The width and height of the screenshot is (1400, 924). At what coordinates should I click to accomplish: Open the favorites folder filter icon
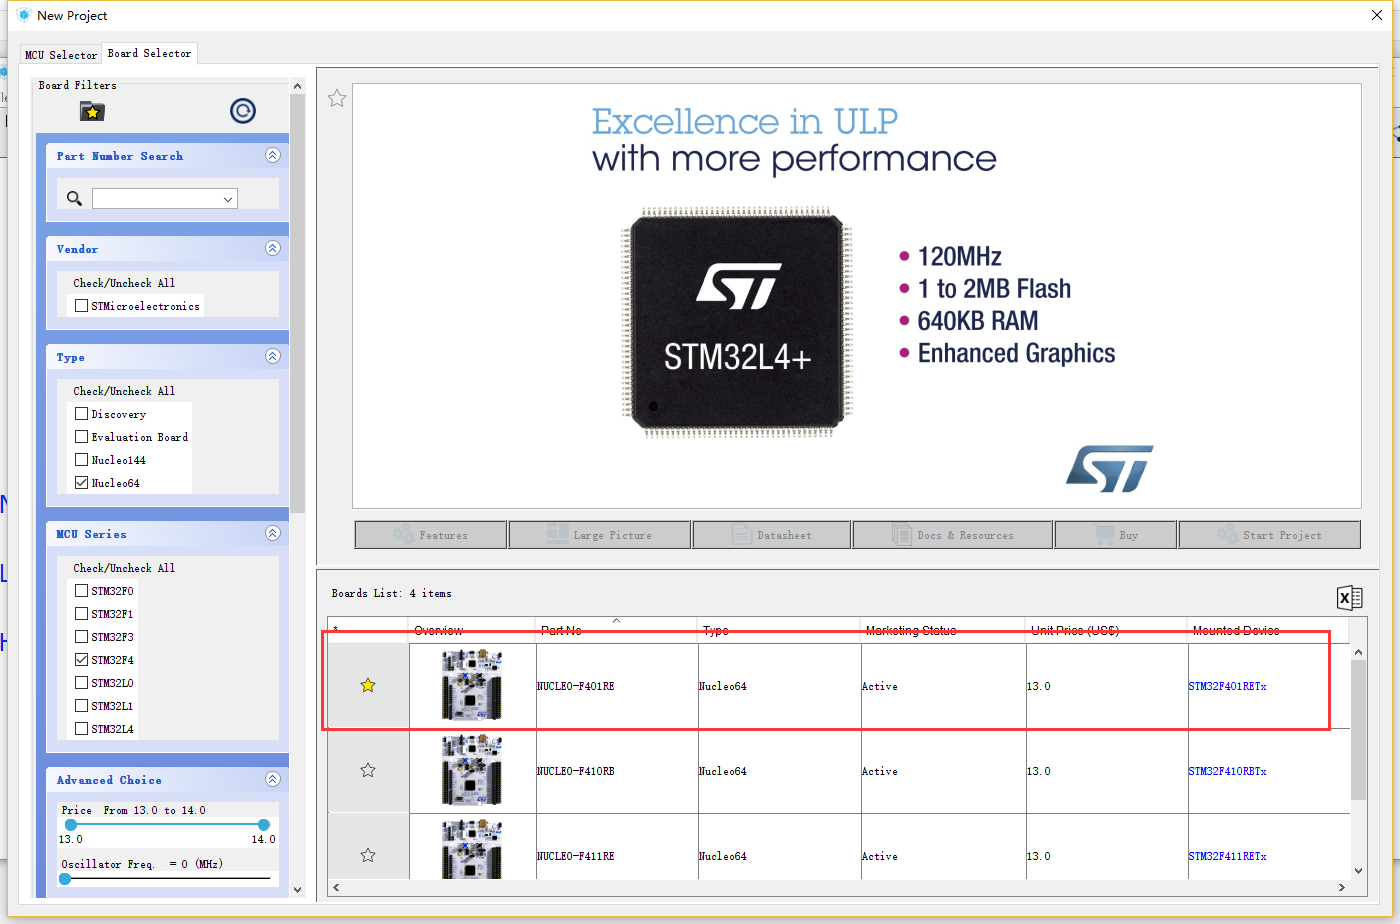pyautogui.click(x=92, y=111)
